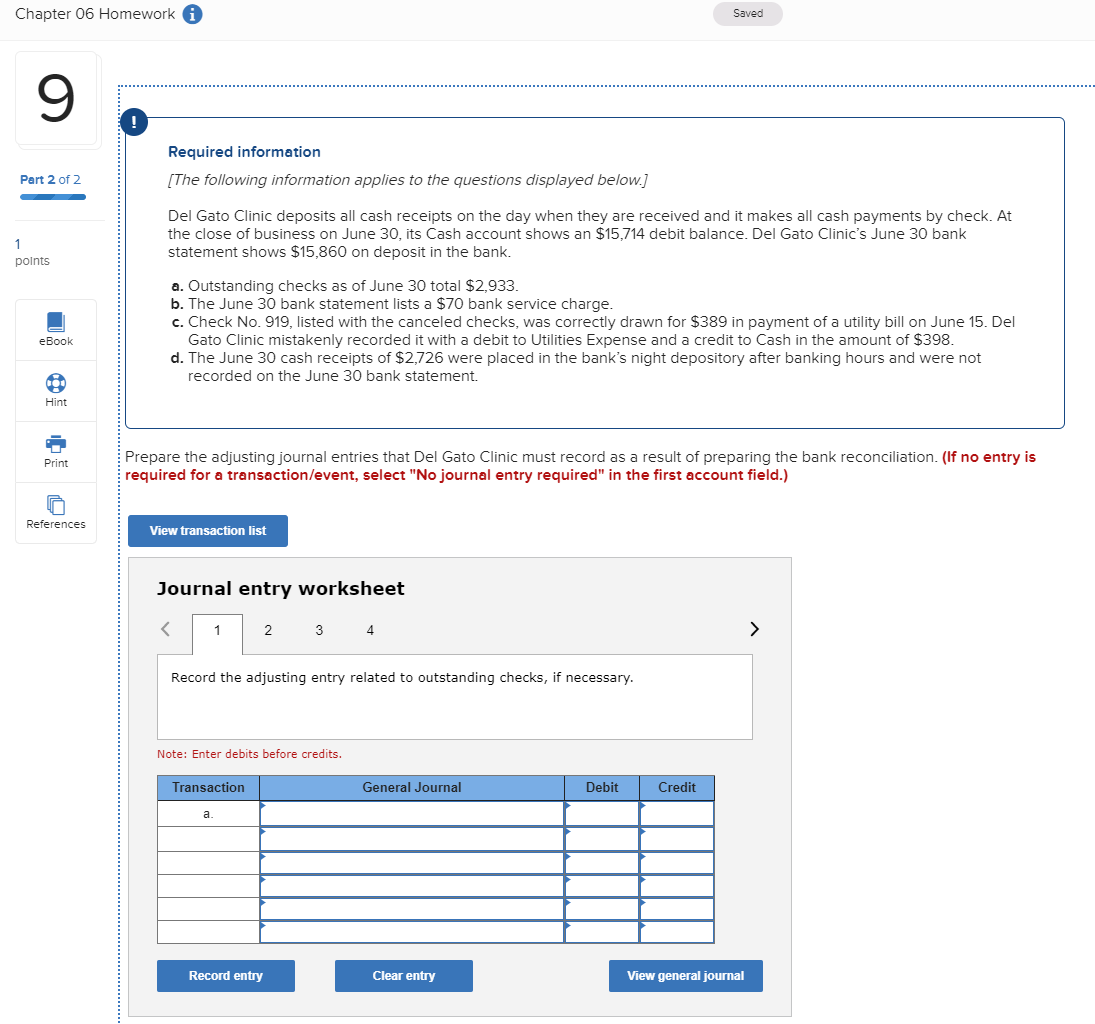This screenshot has width=1095, height=1024.
Task: Record the current journal entry
Action: click(x=225, y=975)
